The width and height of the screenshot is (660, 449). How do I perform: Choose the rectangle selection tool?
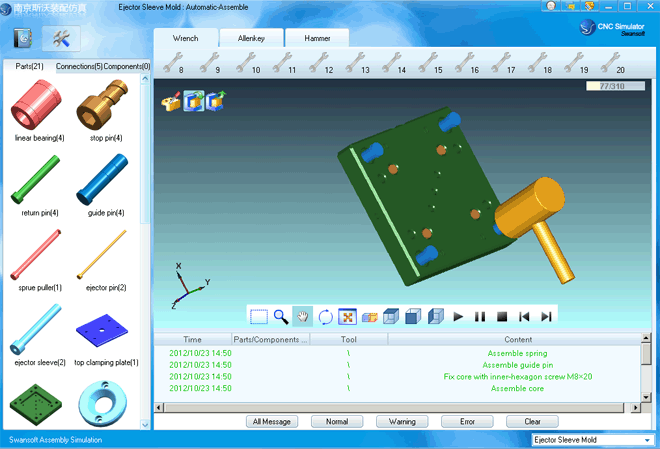pyautogui.click(x=259, y=317)
